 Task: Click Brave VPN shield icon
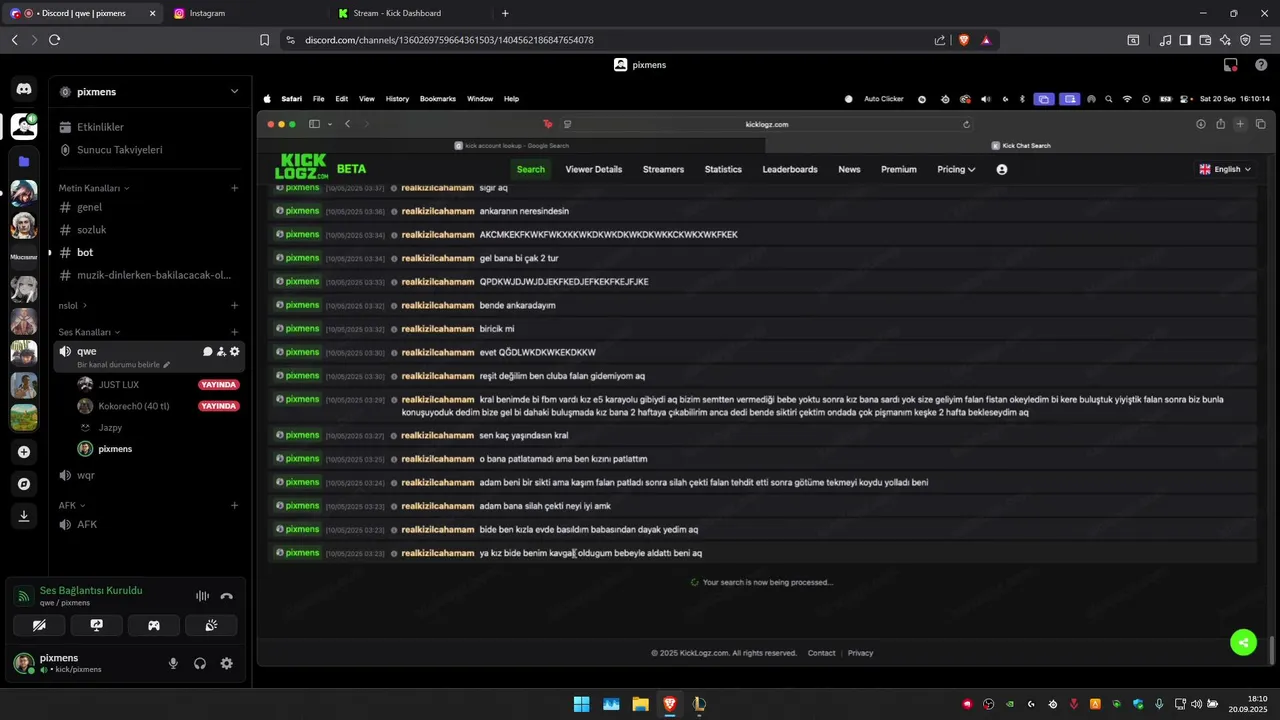point(1245,40)
